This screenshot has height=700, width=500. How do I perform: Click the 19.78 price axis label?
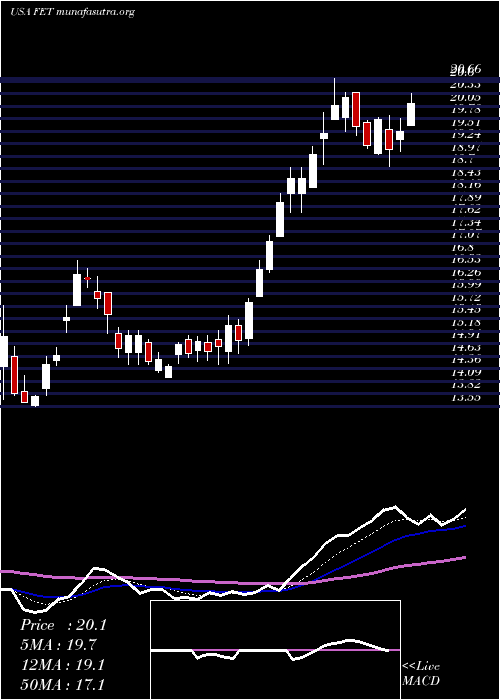click(466, 110)
